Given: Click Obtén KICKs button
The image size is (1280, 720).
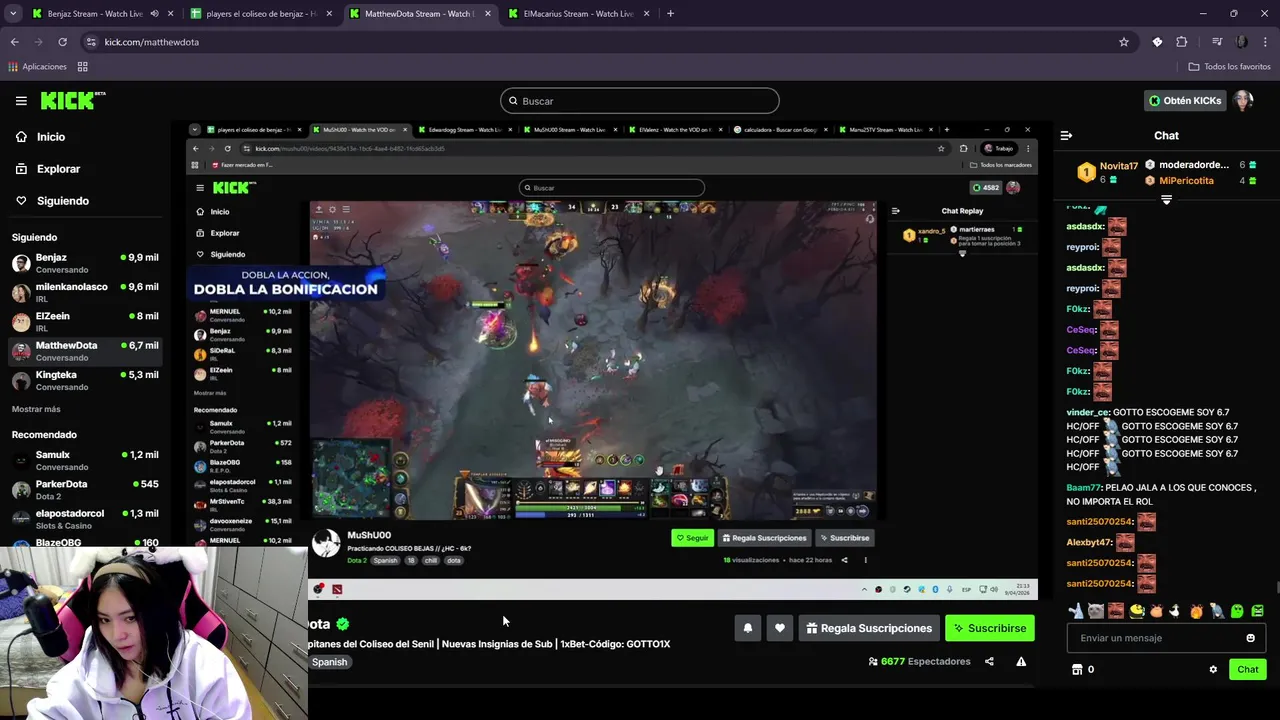Looking at the screenshot, I should click(x=1184, y=101).
